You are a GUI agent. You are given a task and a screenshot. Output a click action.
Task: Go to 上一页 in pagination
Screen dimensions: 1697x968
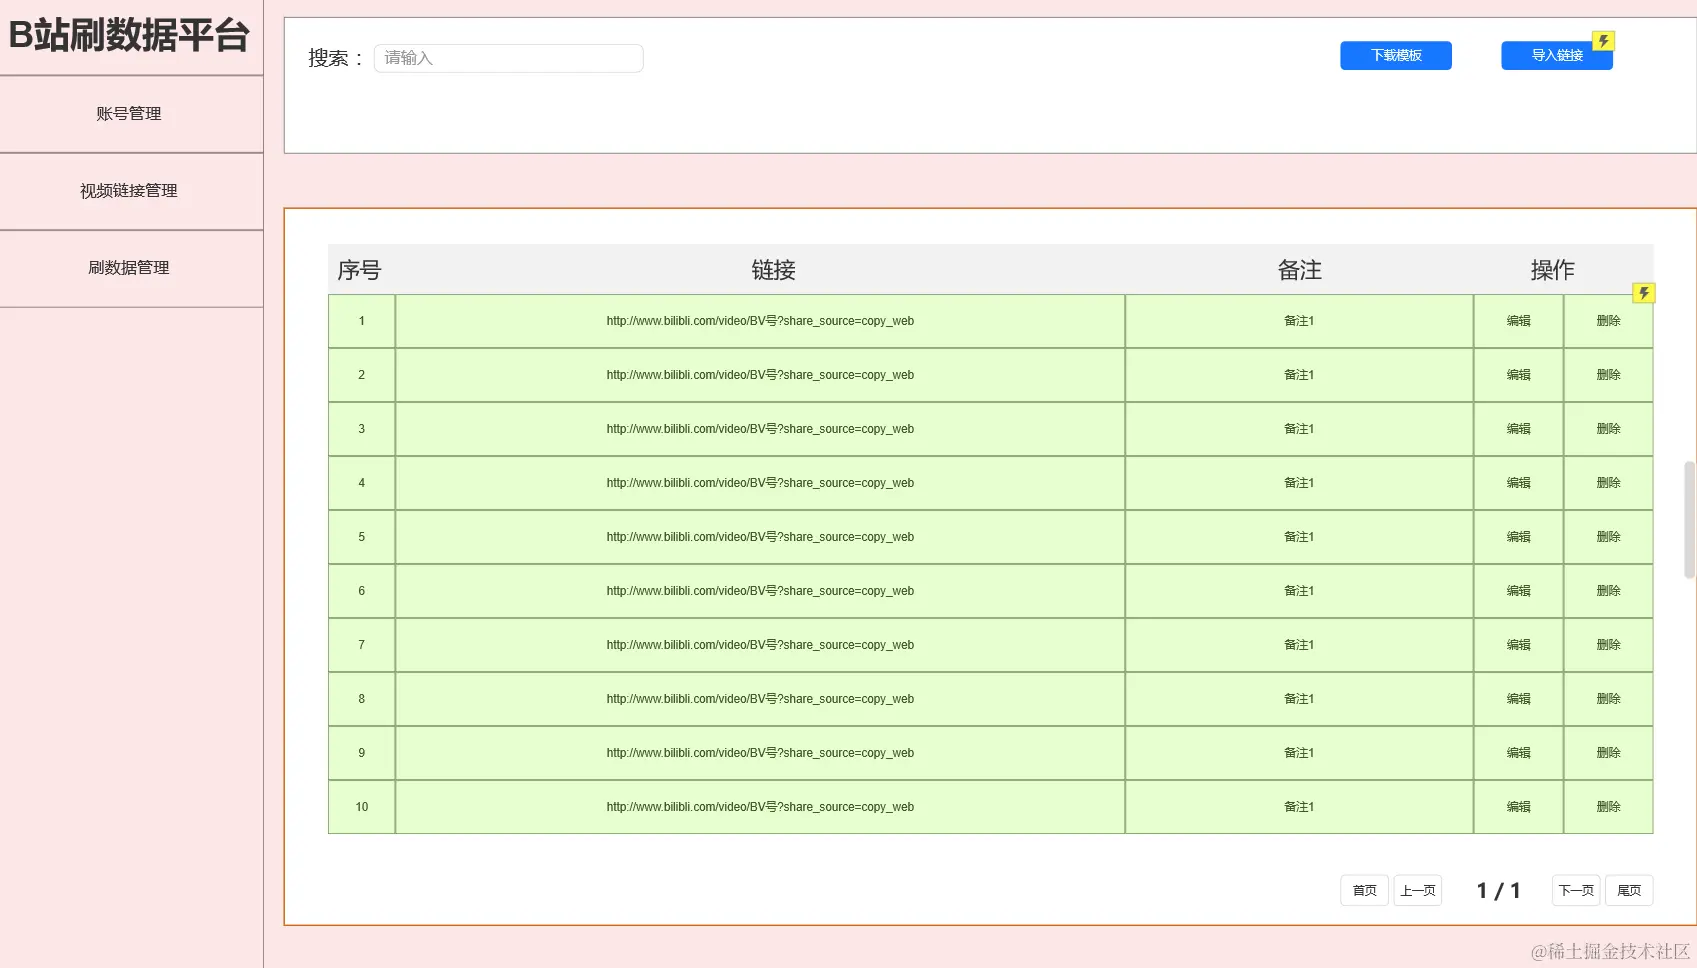coord(1417,890)
